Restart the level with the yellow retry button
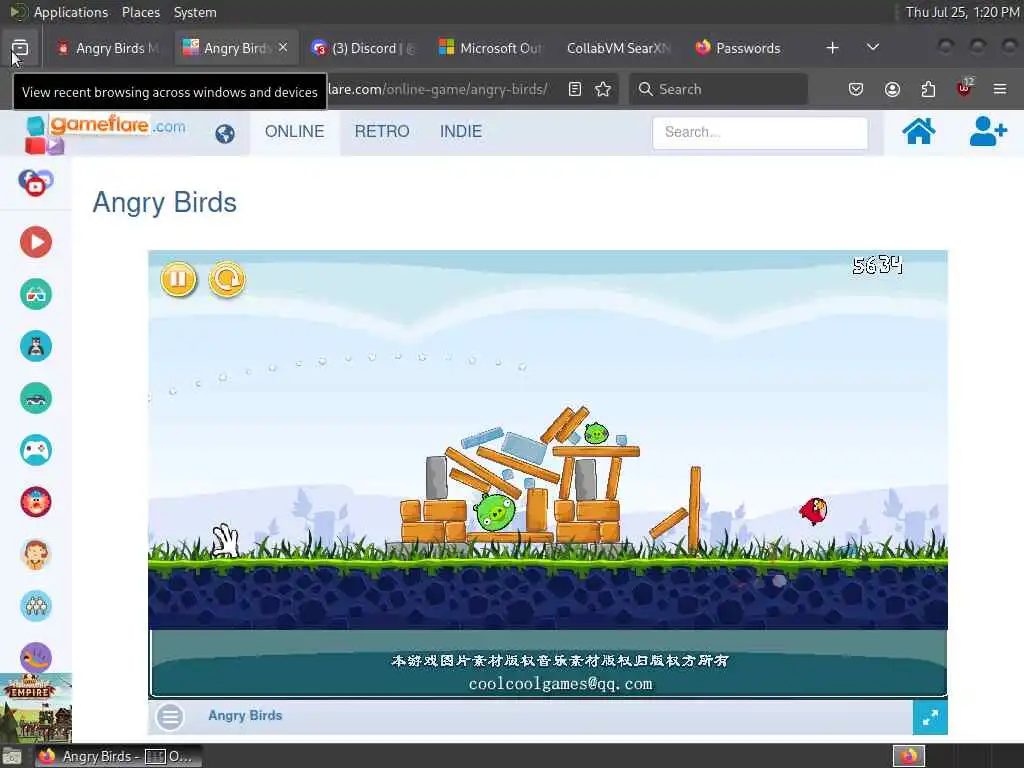The image size is (1024, 768). coord(227,280)
